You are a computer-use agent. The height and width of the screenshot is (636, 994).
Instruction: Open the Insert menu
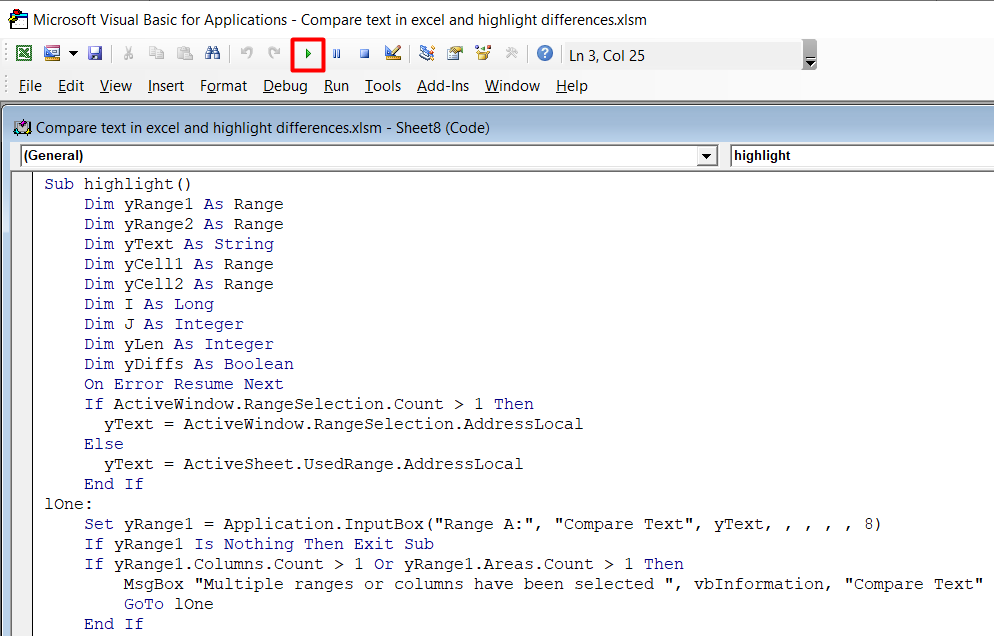coord(166,86)
